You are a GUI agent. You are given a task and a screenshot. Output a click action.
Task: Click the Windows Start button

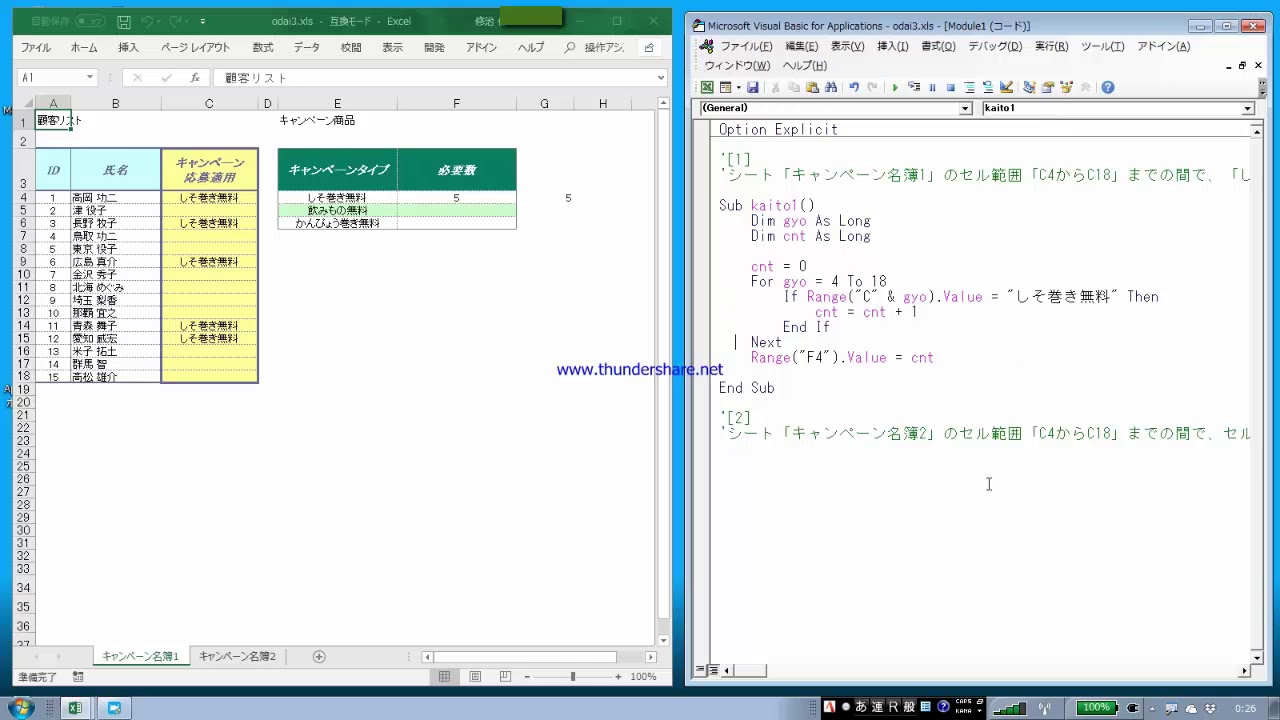pyautogui.click(x=20, y=708)
